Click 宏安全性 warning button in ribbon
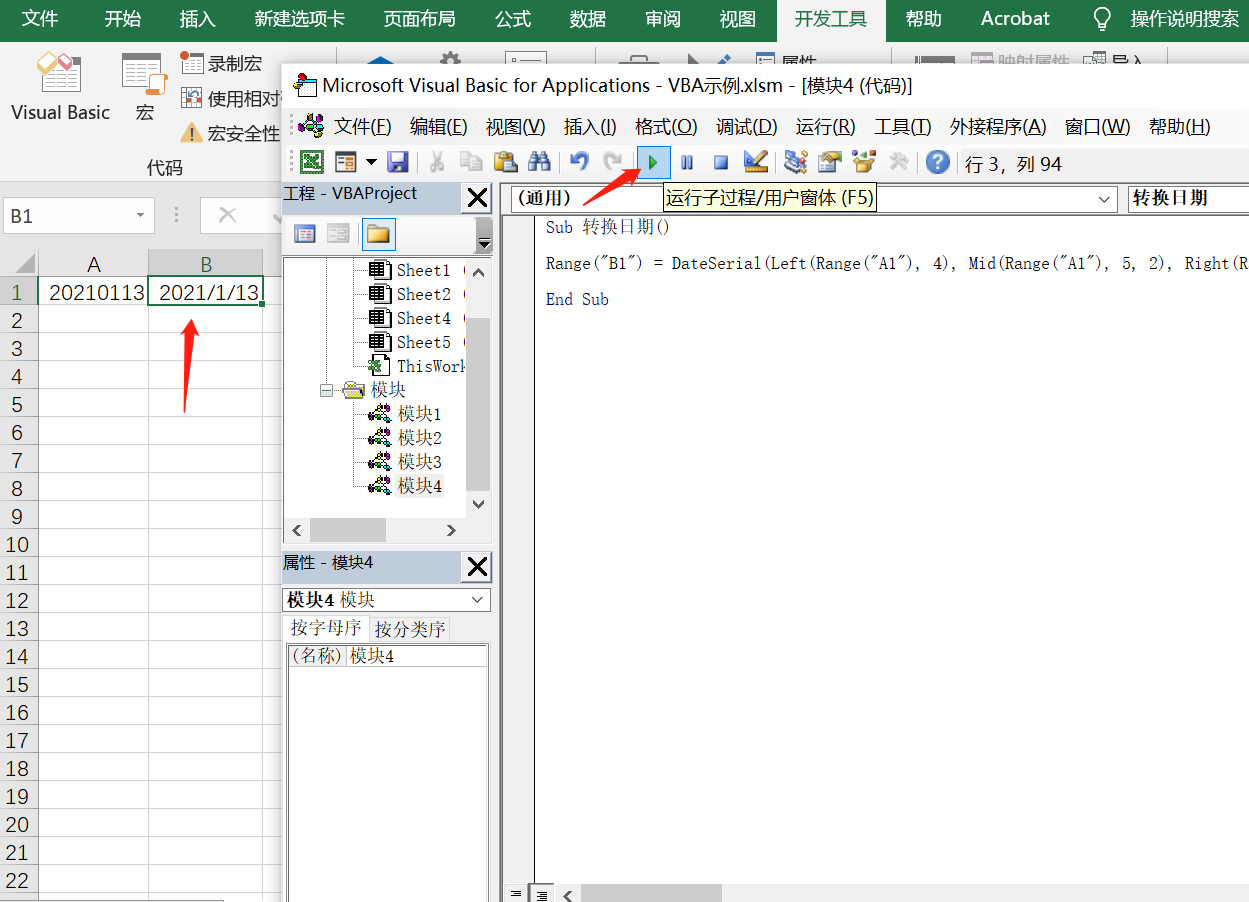This screenshot has width=1249, height=902. 231,133
